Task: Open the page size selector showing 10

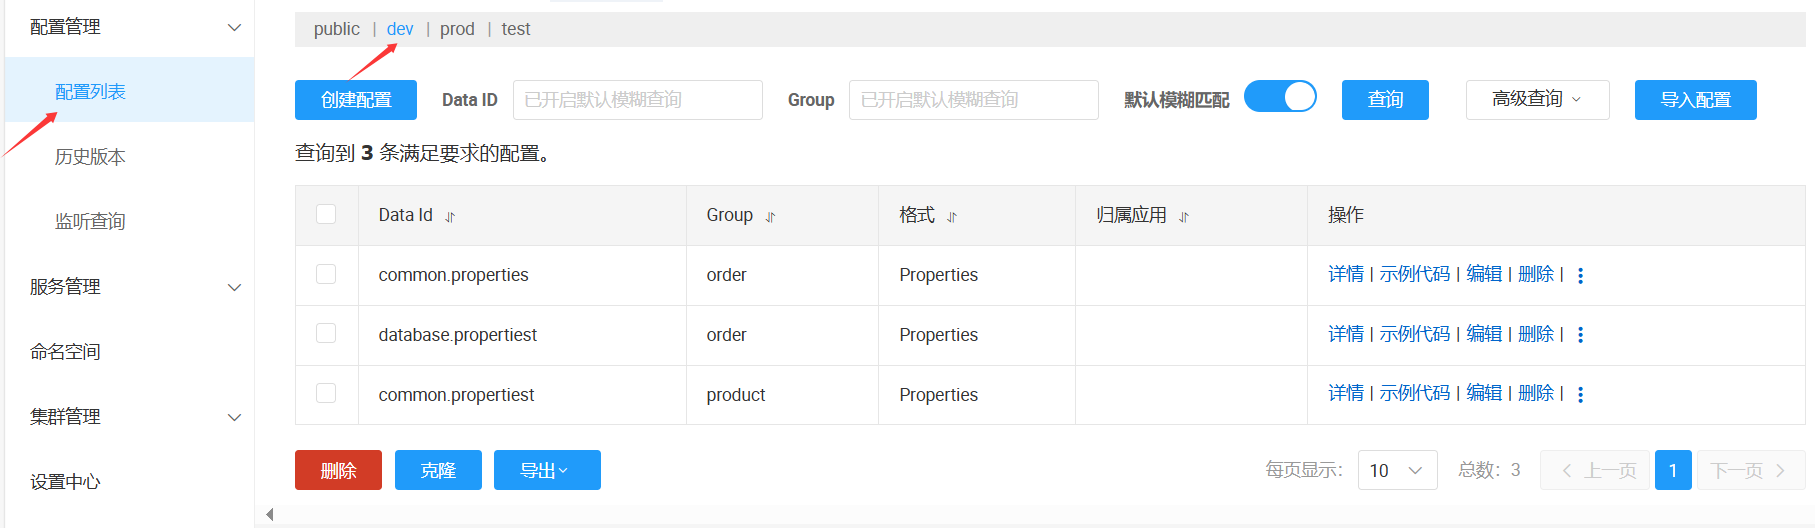Action: tap(1397, 470)
